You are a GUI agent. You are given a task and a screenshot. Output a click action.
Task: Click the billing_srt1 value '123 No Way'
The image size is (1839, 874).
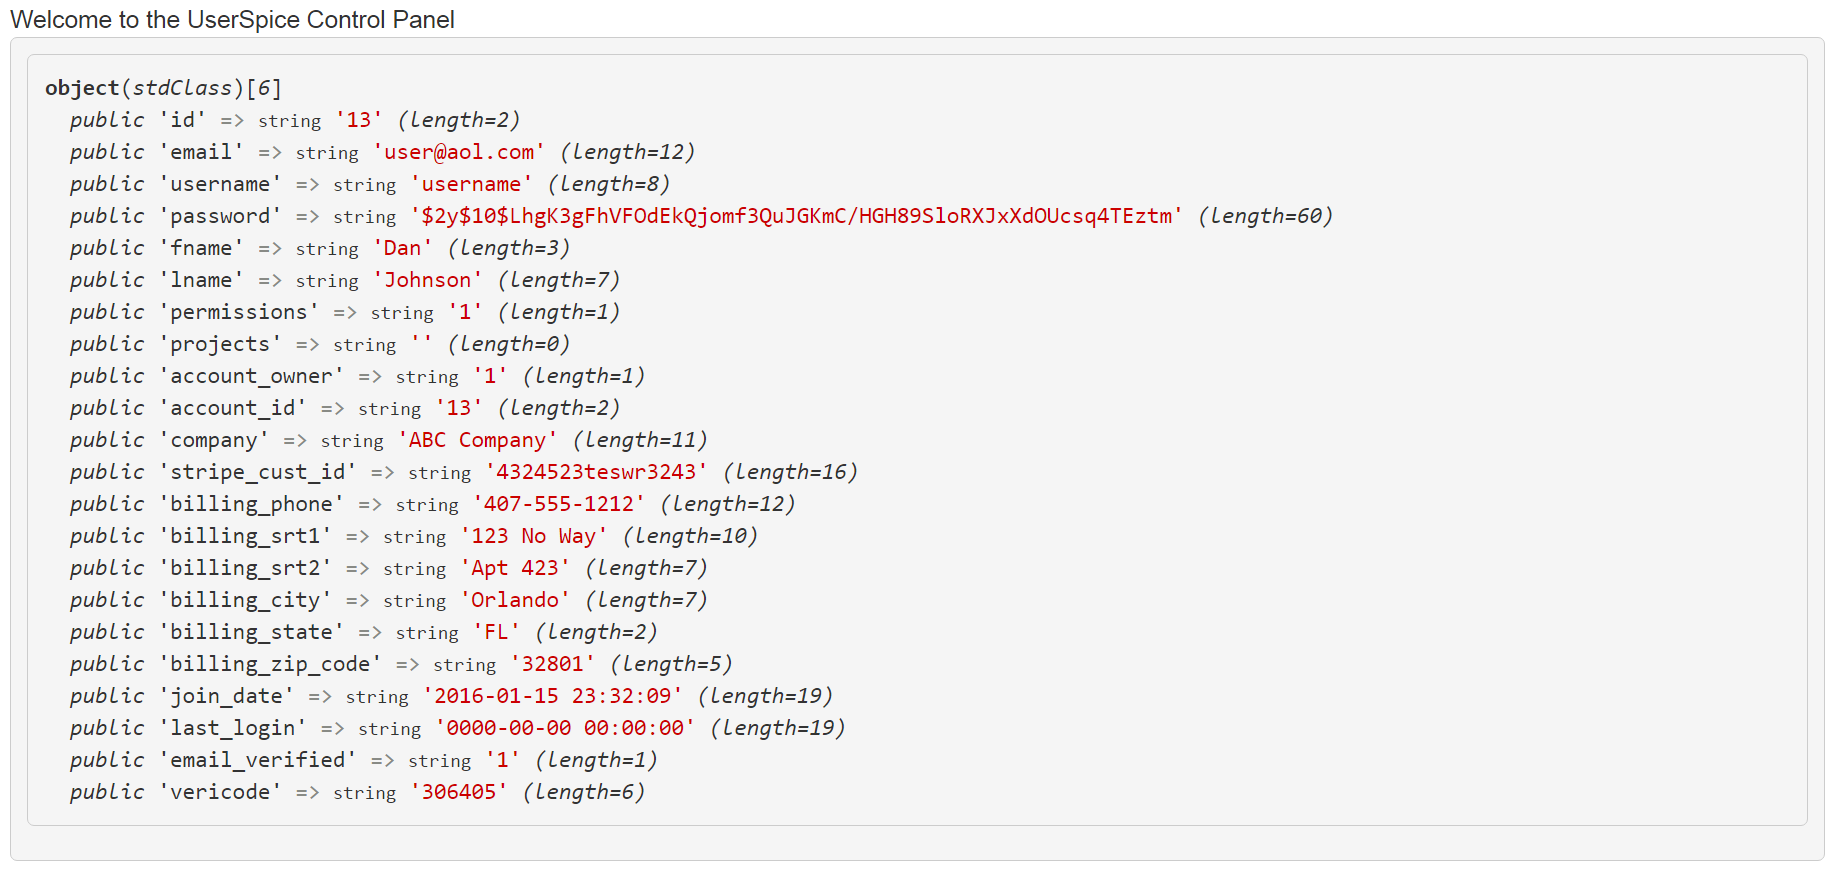(534, 536)
